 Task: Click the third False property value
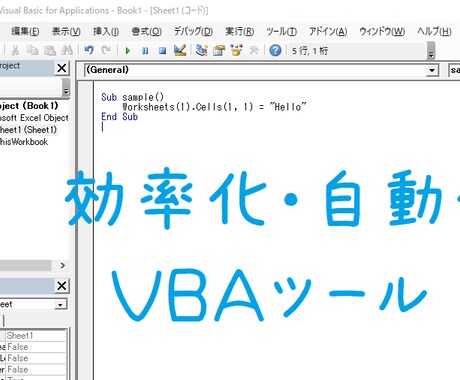tap(36, 369)
